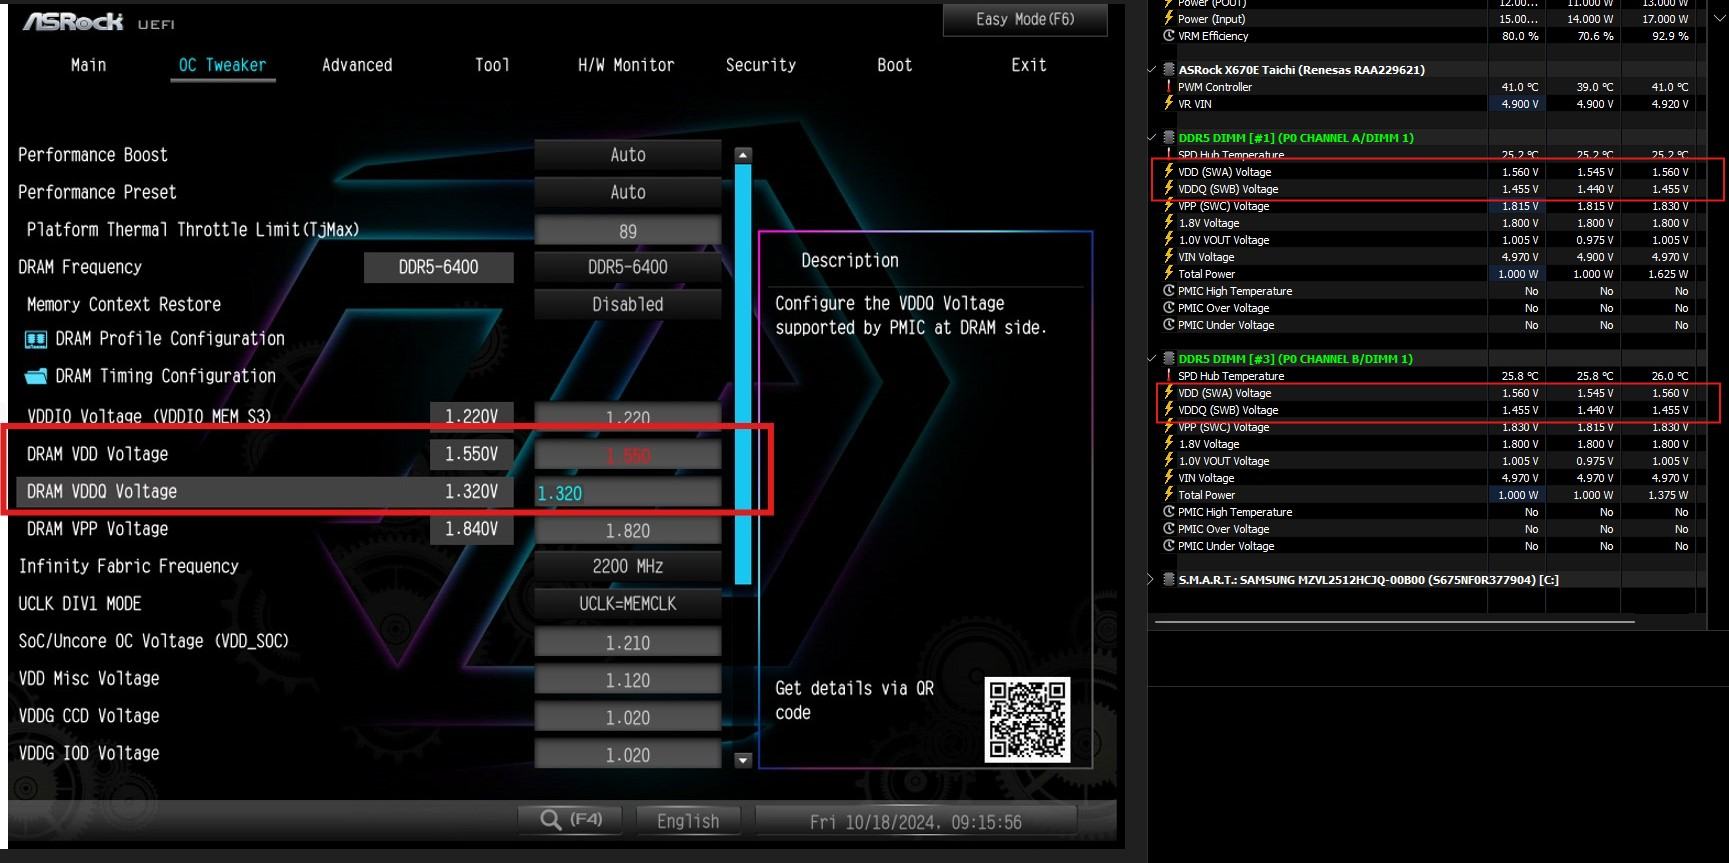Select the OC Tweaker tab
The height and width of the screenshot is (863, 1729).
coord(222,65)
